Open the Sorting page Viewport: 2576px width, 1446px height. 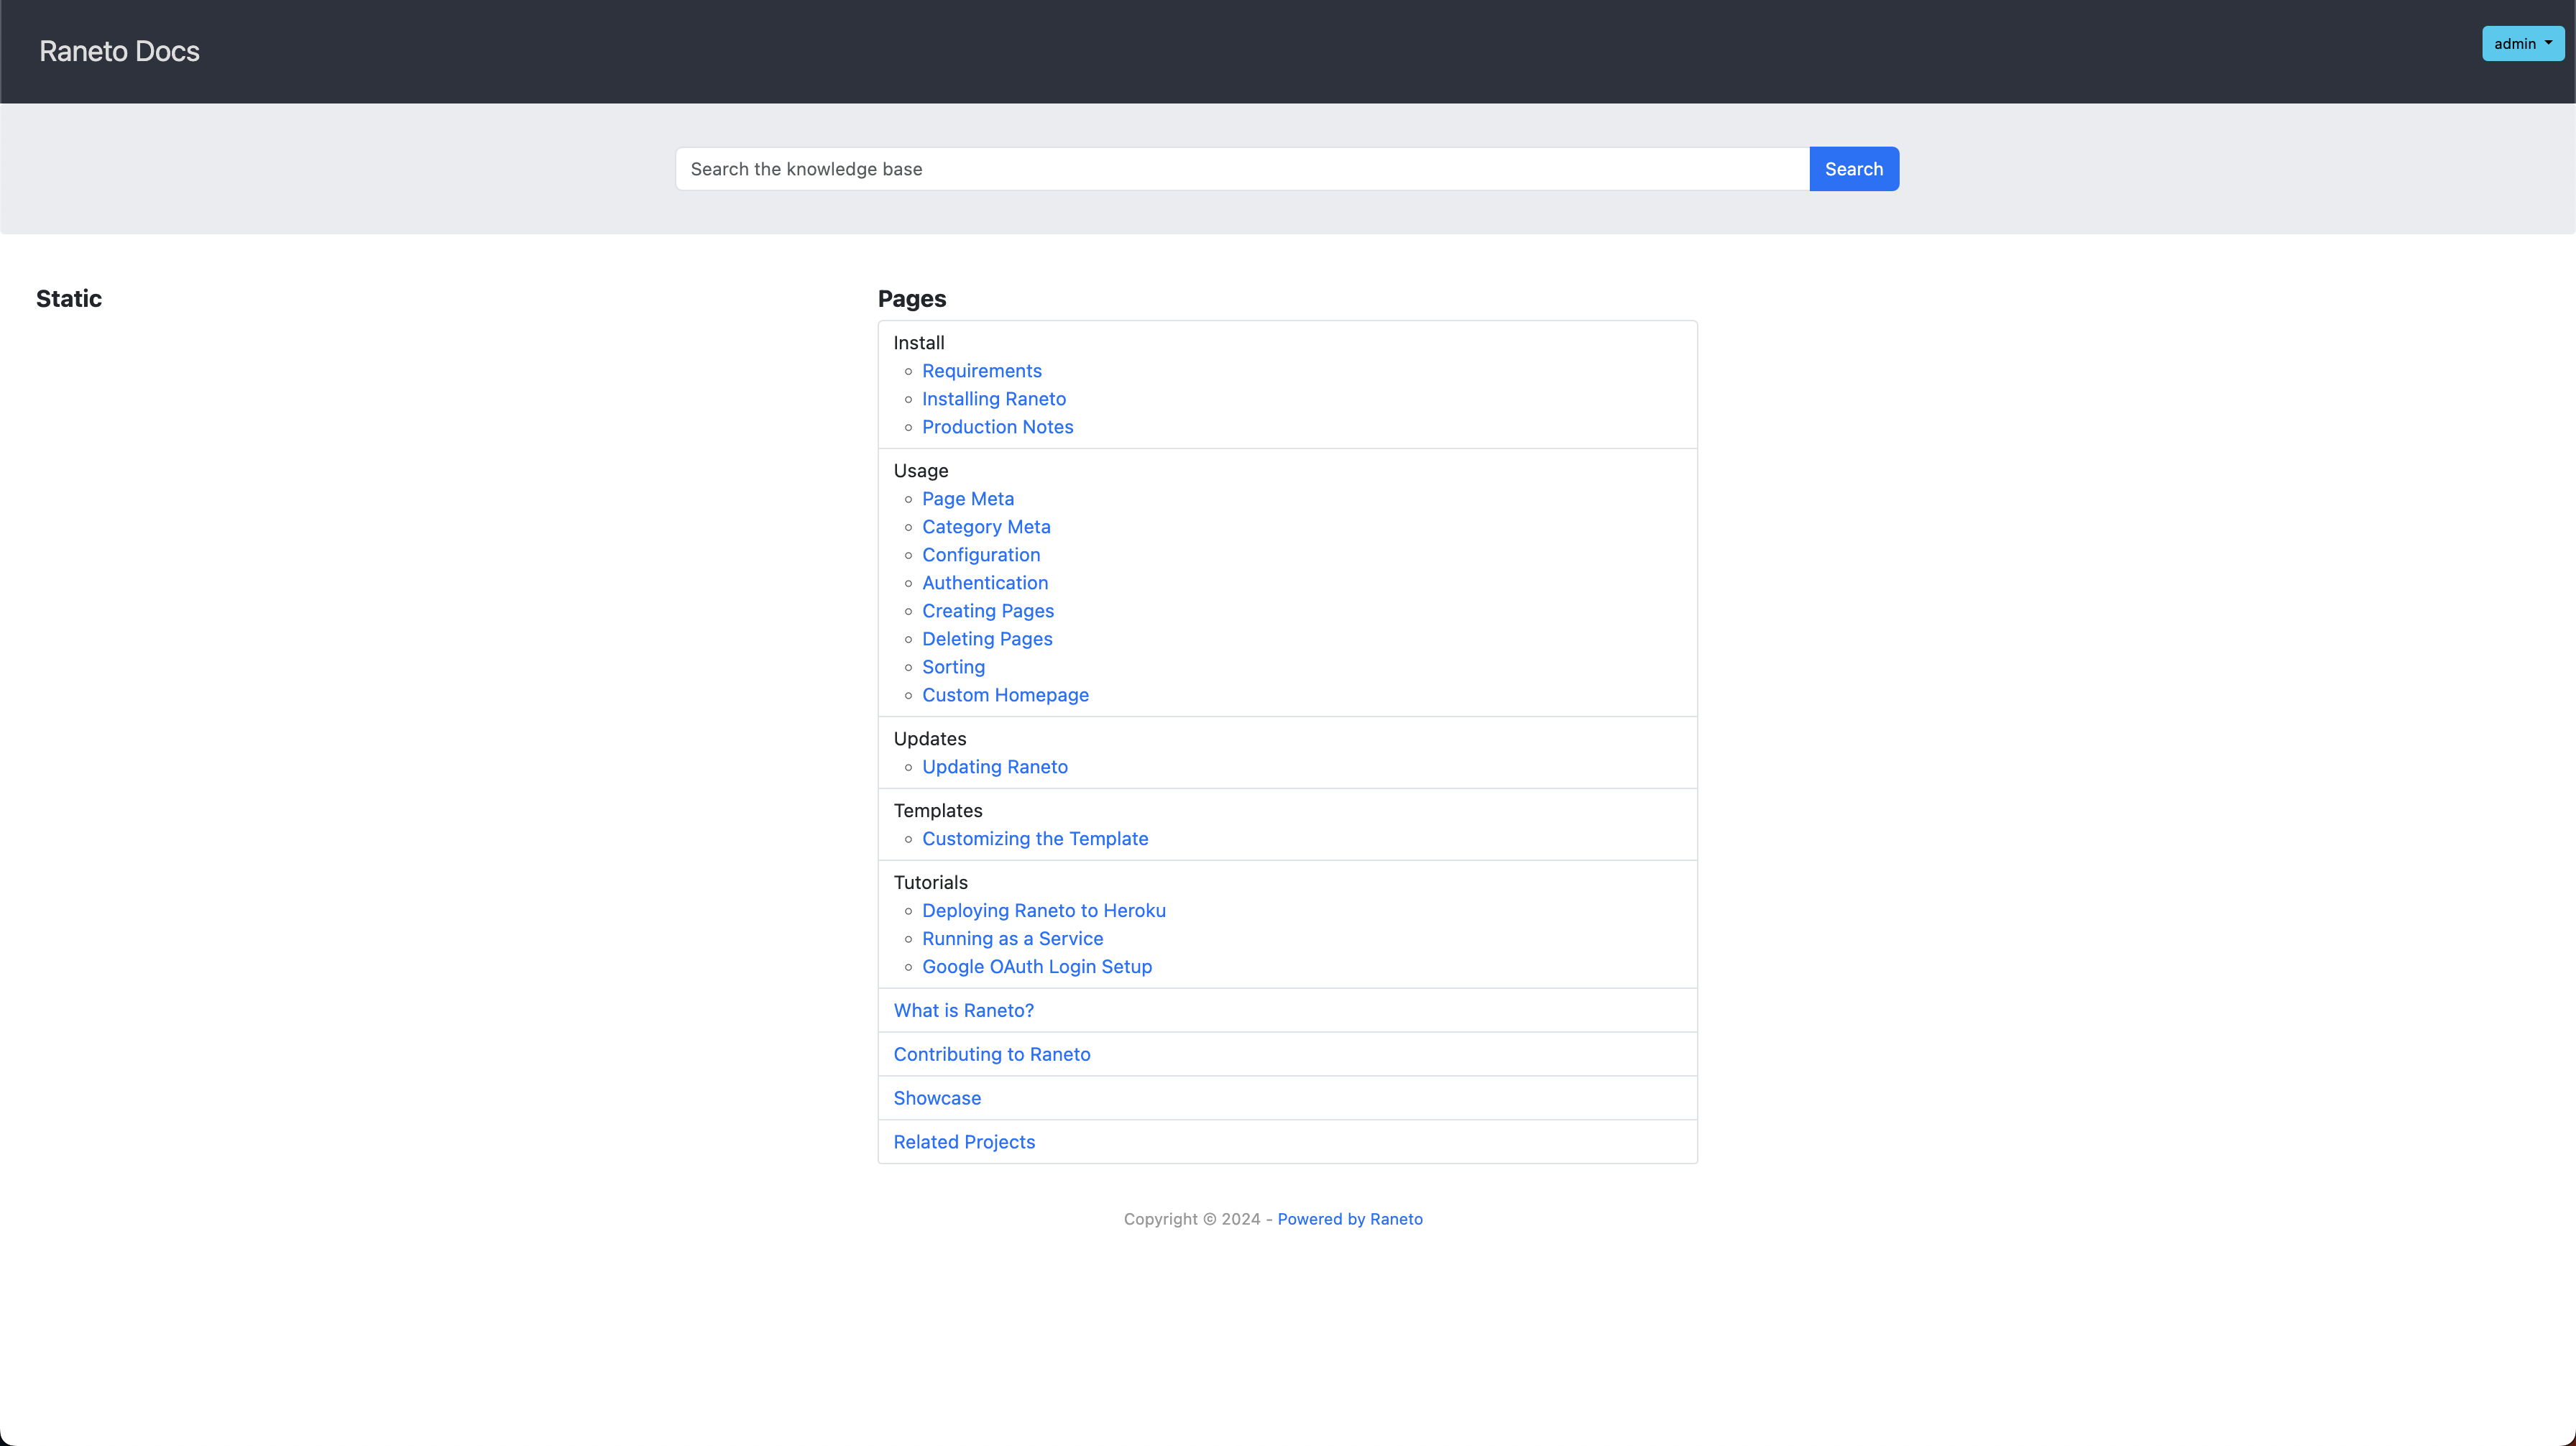pos(953,666)
